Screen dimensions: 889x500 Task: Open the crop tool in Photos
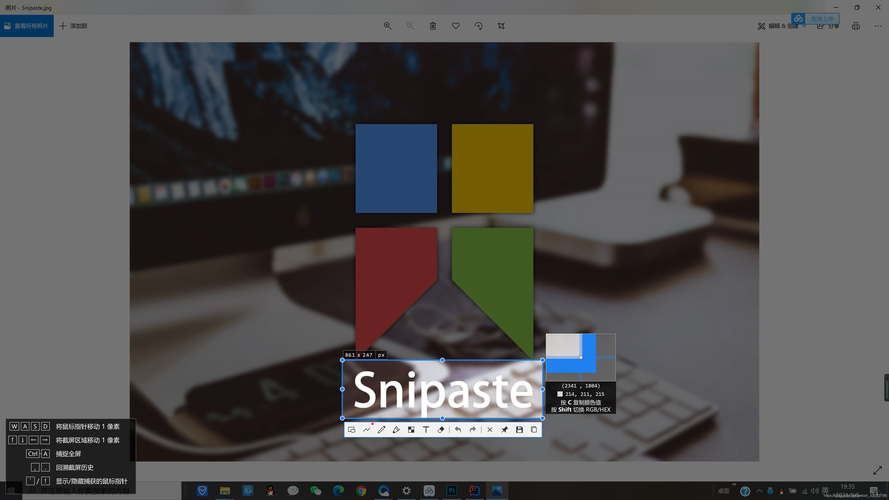pyautogui.click(x=501, y=26)
